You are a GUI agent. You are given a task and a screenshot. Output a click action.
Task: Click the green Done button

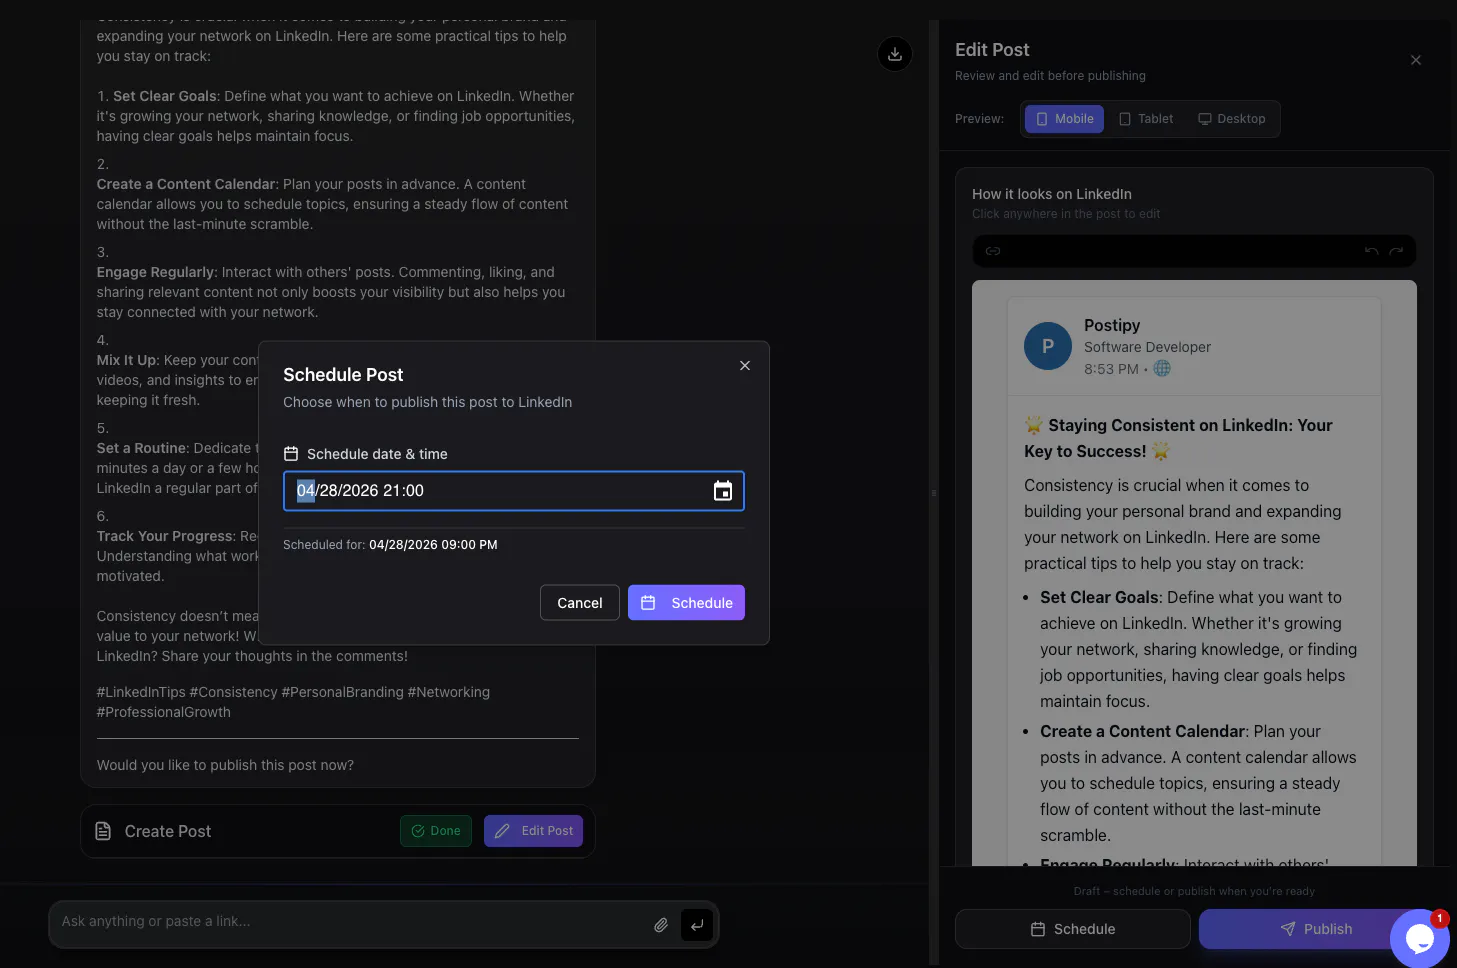pyautogui.click(x=436, y=831)
